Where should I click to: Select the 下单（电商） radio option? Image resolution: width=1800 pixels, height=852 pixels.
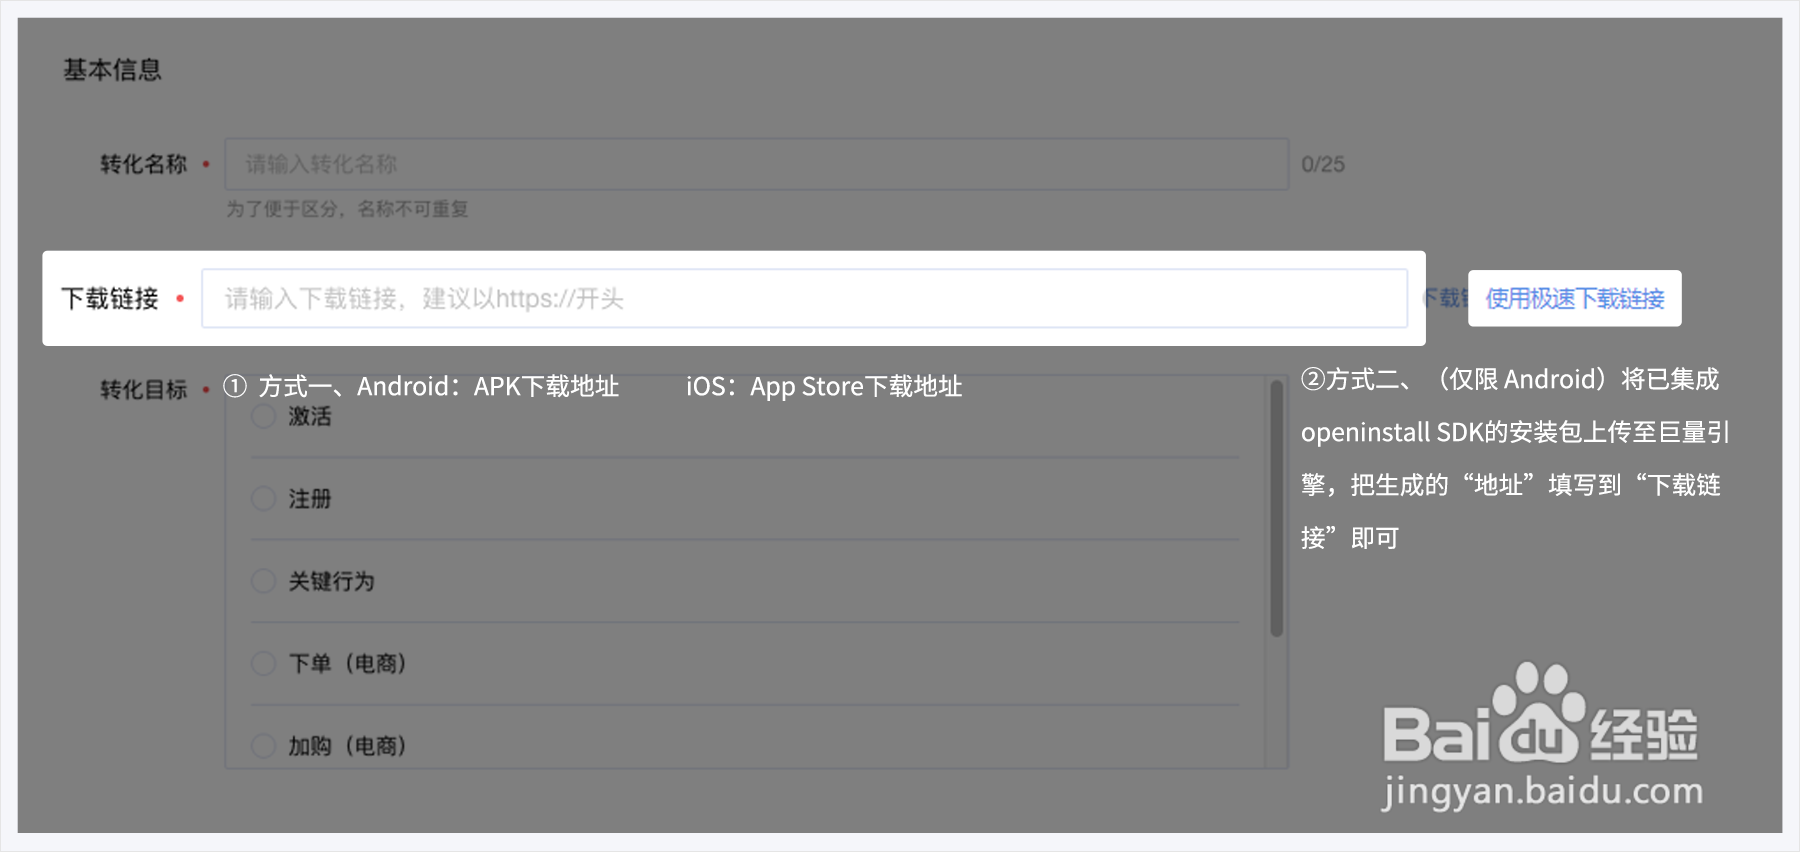click(264, 663)
